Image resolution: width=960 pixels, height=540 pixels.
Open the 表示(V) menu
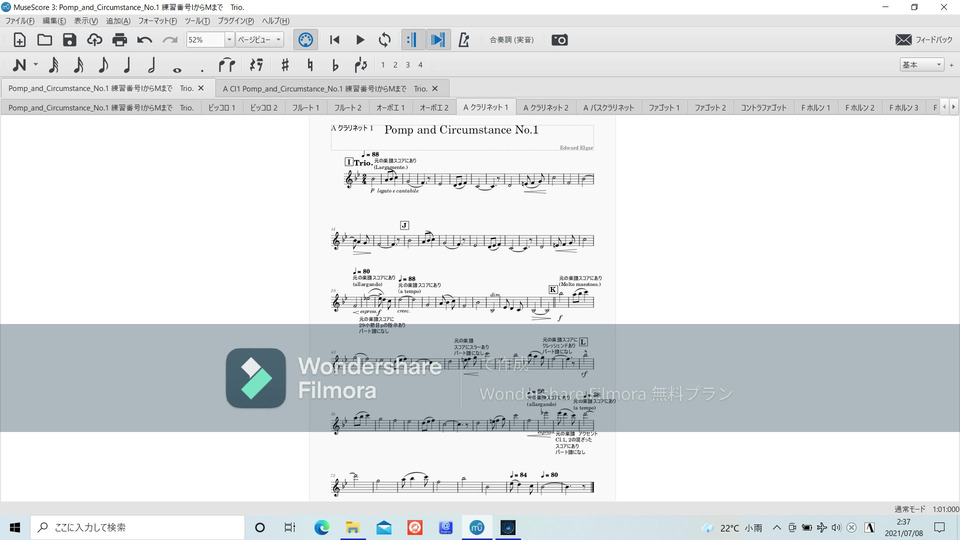(86, 21)
